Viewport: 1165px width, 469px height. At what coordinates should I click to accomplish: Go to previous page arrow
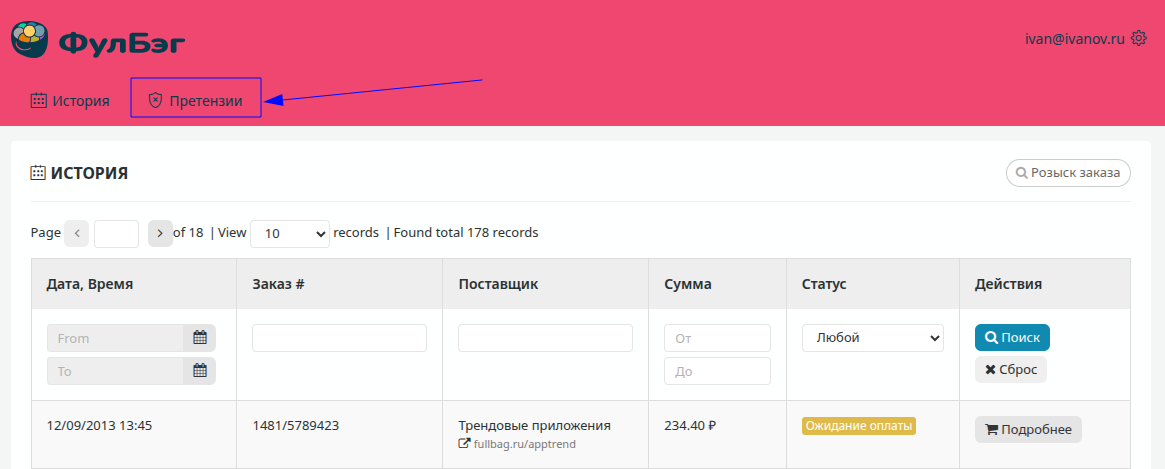tap(76, 233)
